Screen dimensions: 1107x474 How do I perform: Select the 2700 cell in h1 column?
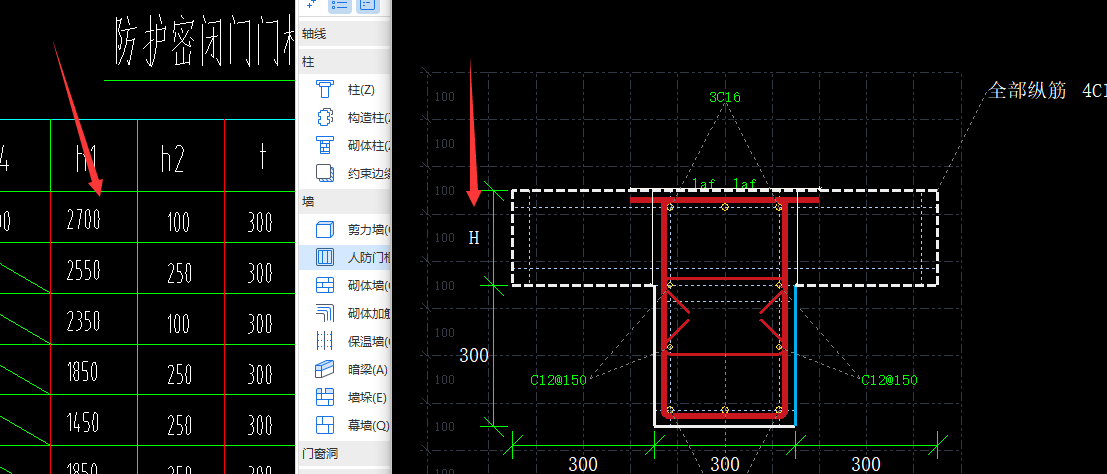click(83, 221)
